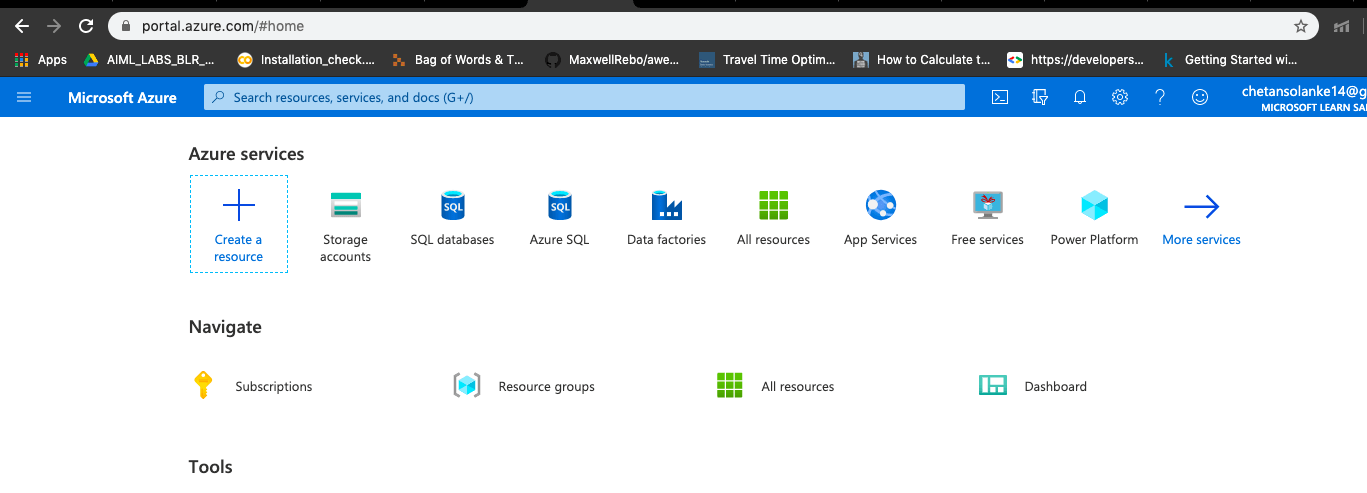Open Storage accounts service
This screenshot has width=1367, height=493.
click(x=346, y=226)
